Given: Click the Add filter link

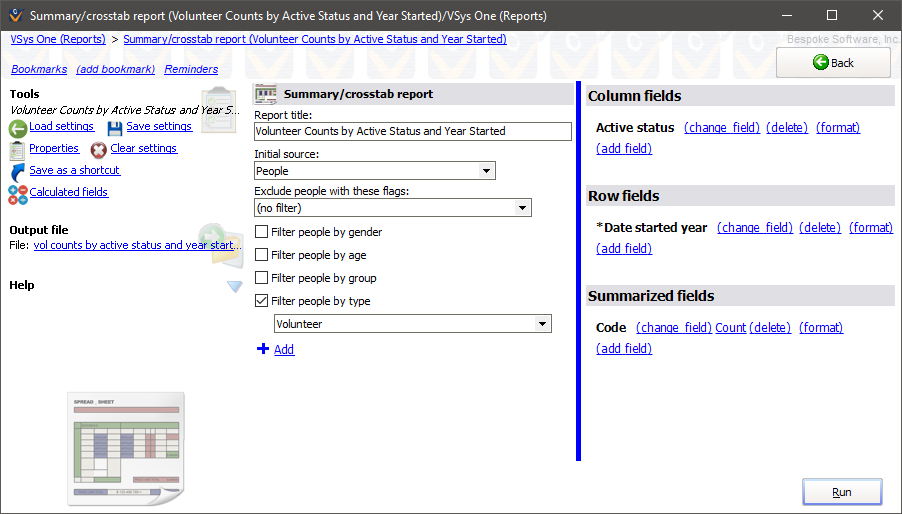Looking at the screenshot, I should pos(284,349).
